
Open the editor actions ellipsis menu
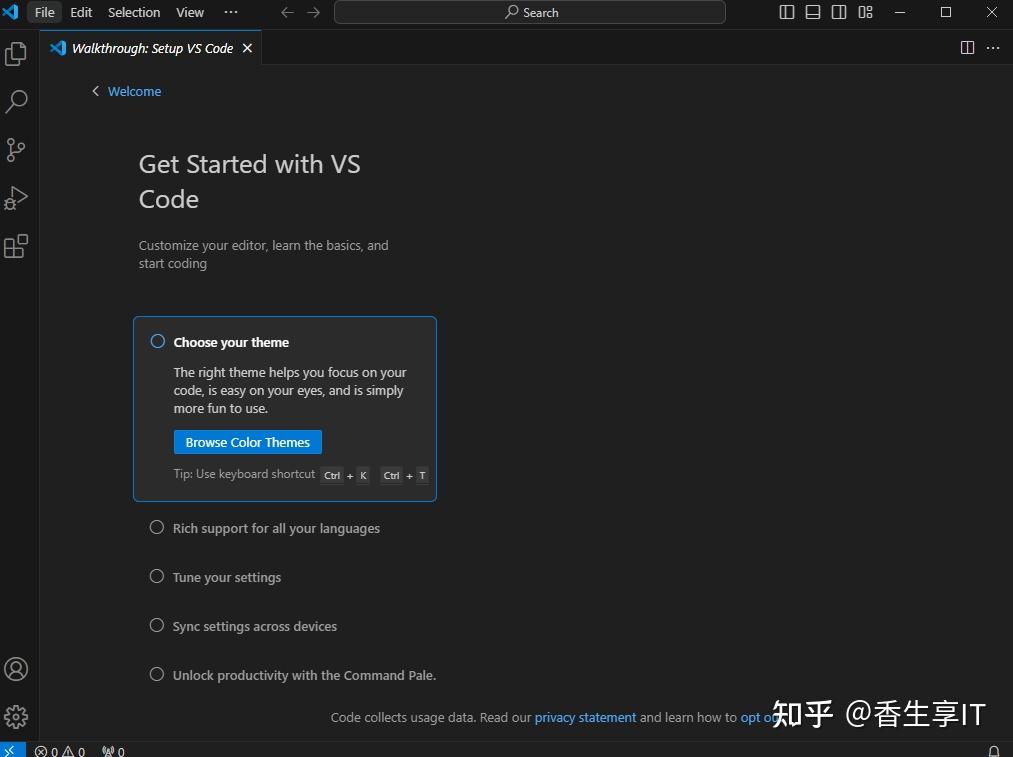(992, 47)
